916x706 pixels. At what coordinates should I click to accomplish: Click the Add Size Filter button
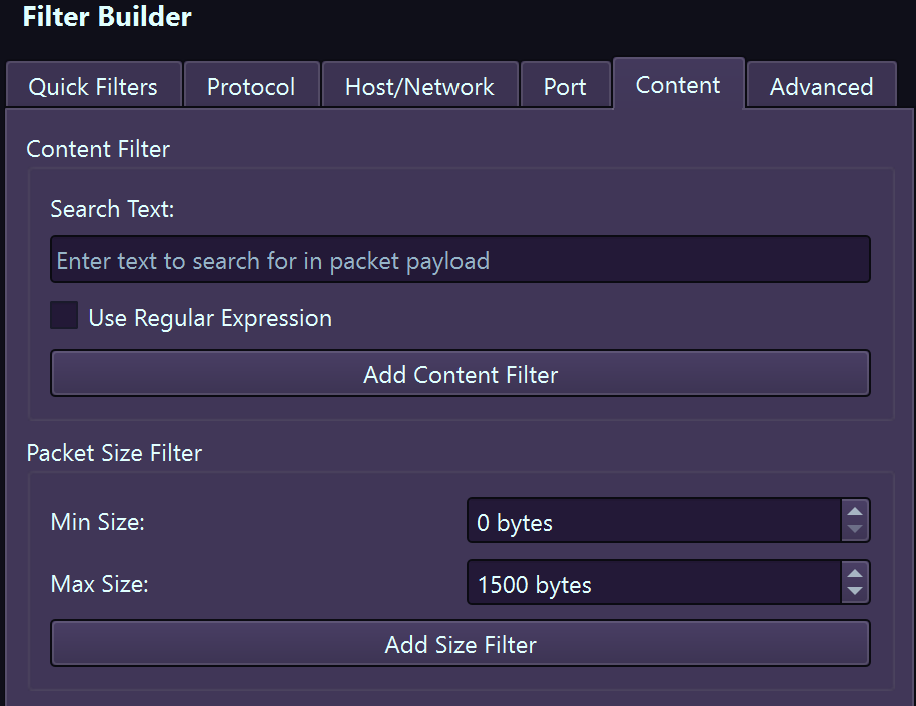460,644
